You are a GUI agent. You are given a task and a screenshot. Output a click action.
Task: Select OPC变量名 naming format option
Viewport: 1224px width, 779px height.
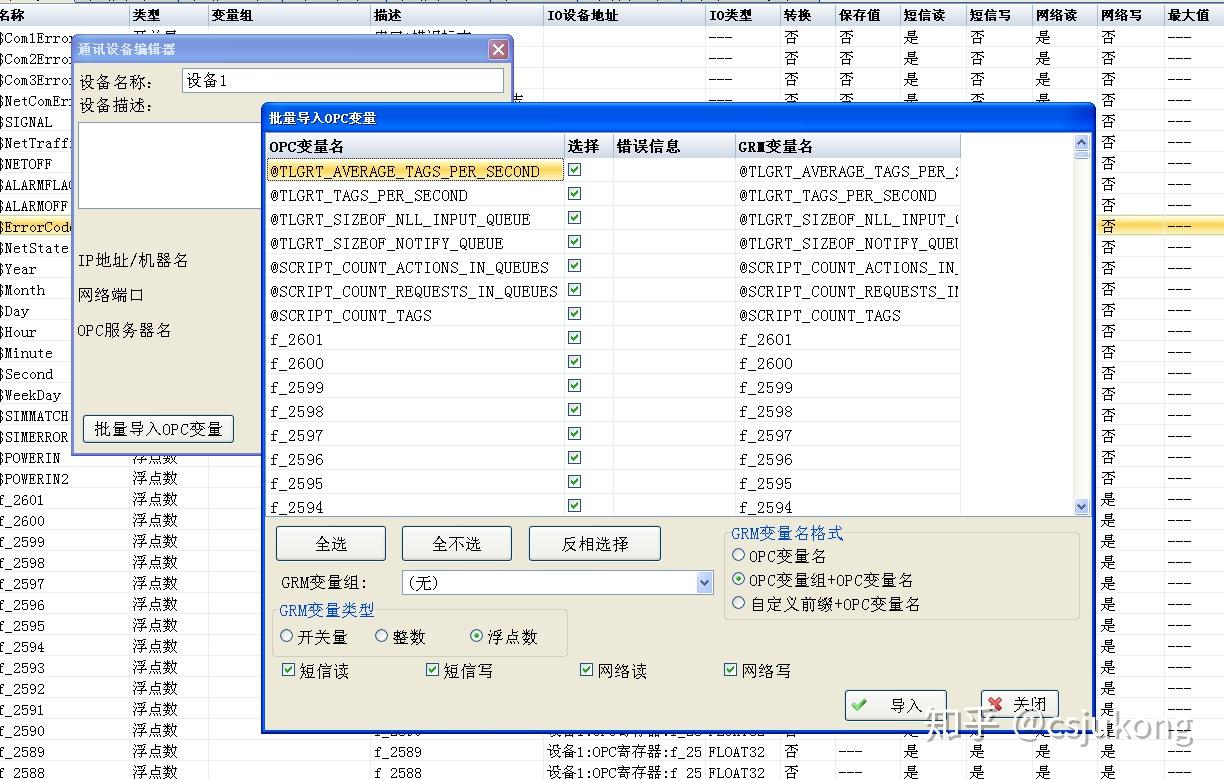[x=737, y=554]
